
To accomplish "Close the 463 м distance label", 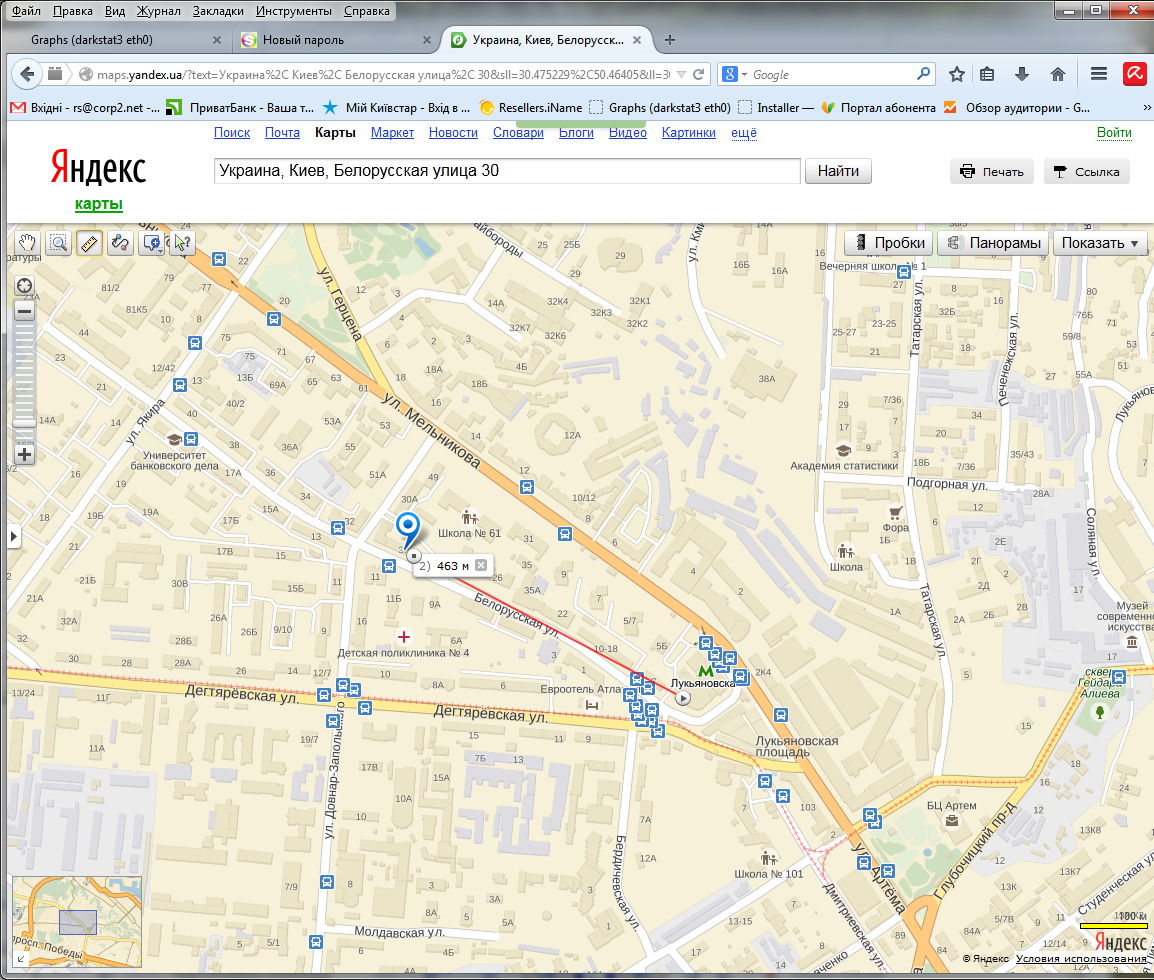I will (x=481, y=565).
